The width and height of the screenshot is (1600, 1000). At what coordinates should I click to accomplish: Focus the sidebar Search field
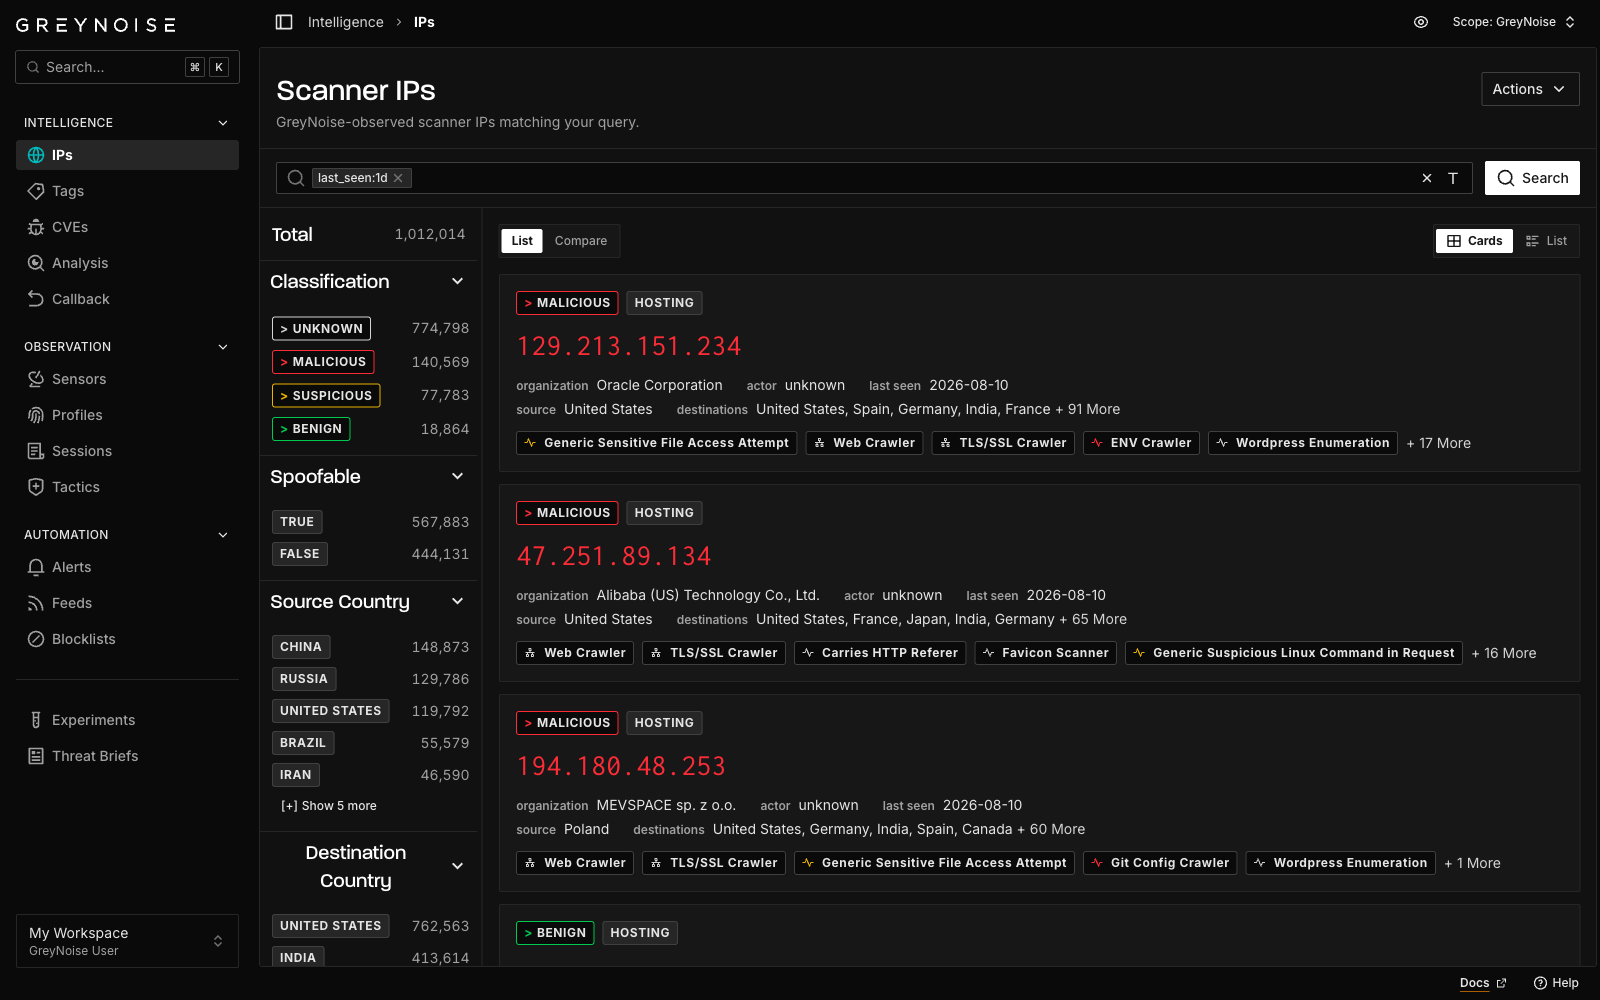(x=127, y=67)
